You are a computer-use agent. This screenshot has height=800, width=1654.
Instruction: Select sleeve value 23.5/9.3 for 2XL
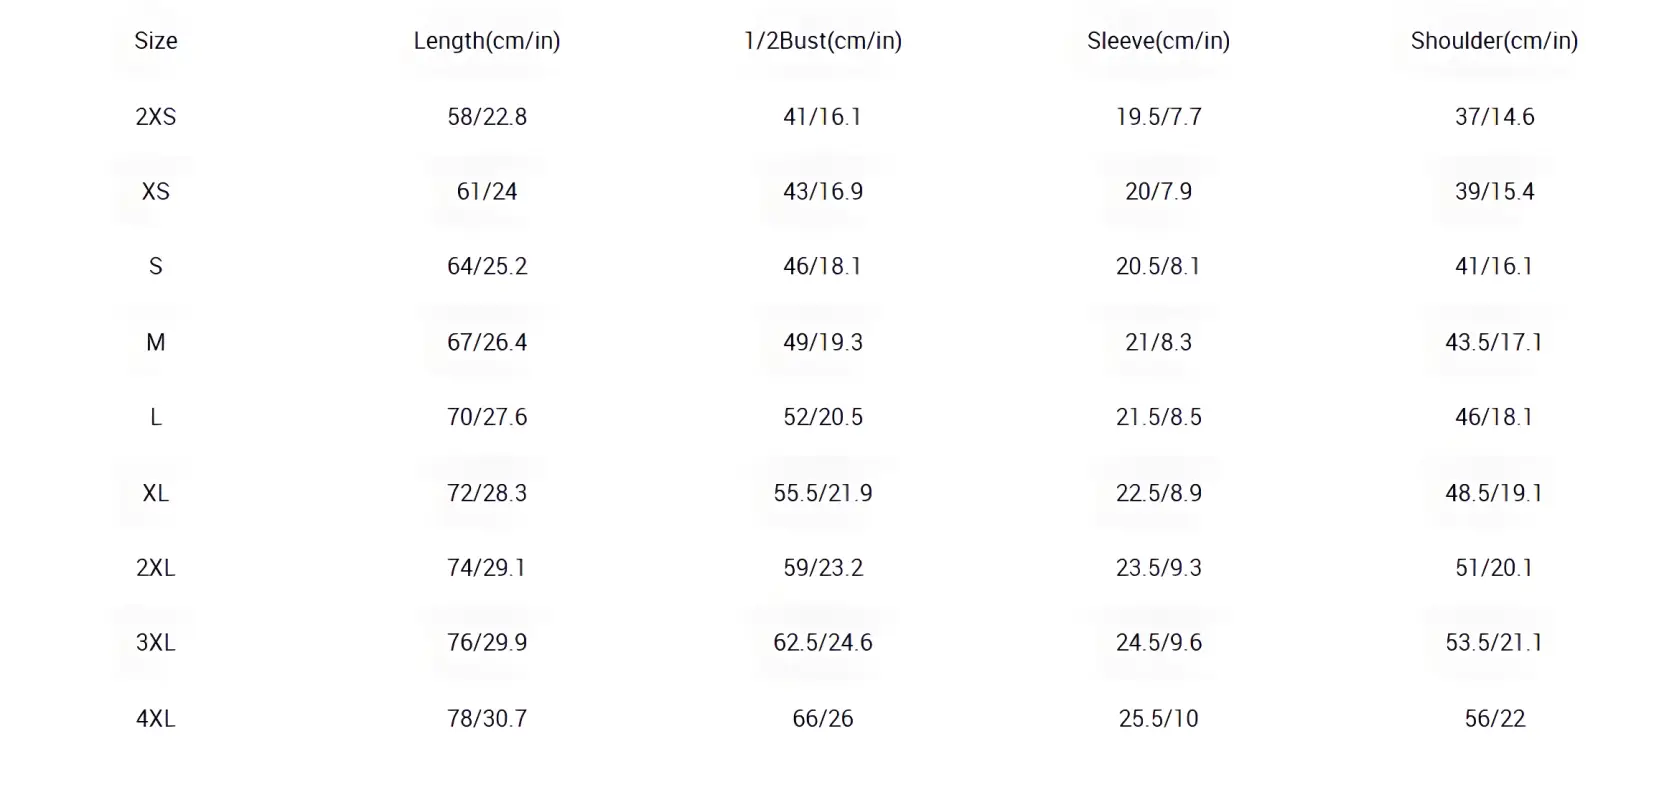[1158, 568]
